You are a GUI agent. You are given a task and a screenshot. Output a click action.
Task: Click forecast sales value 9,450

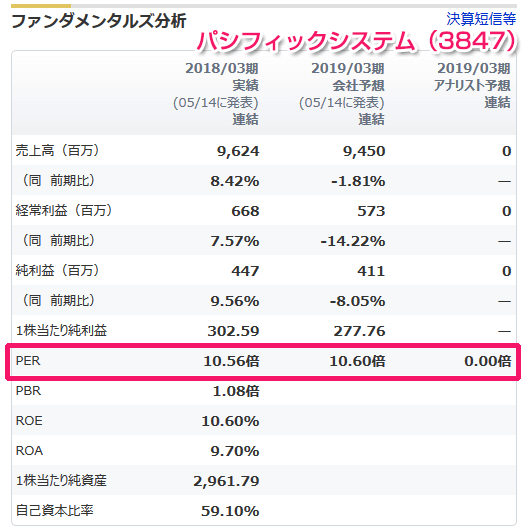(x=364, y=151)
